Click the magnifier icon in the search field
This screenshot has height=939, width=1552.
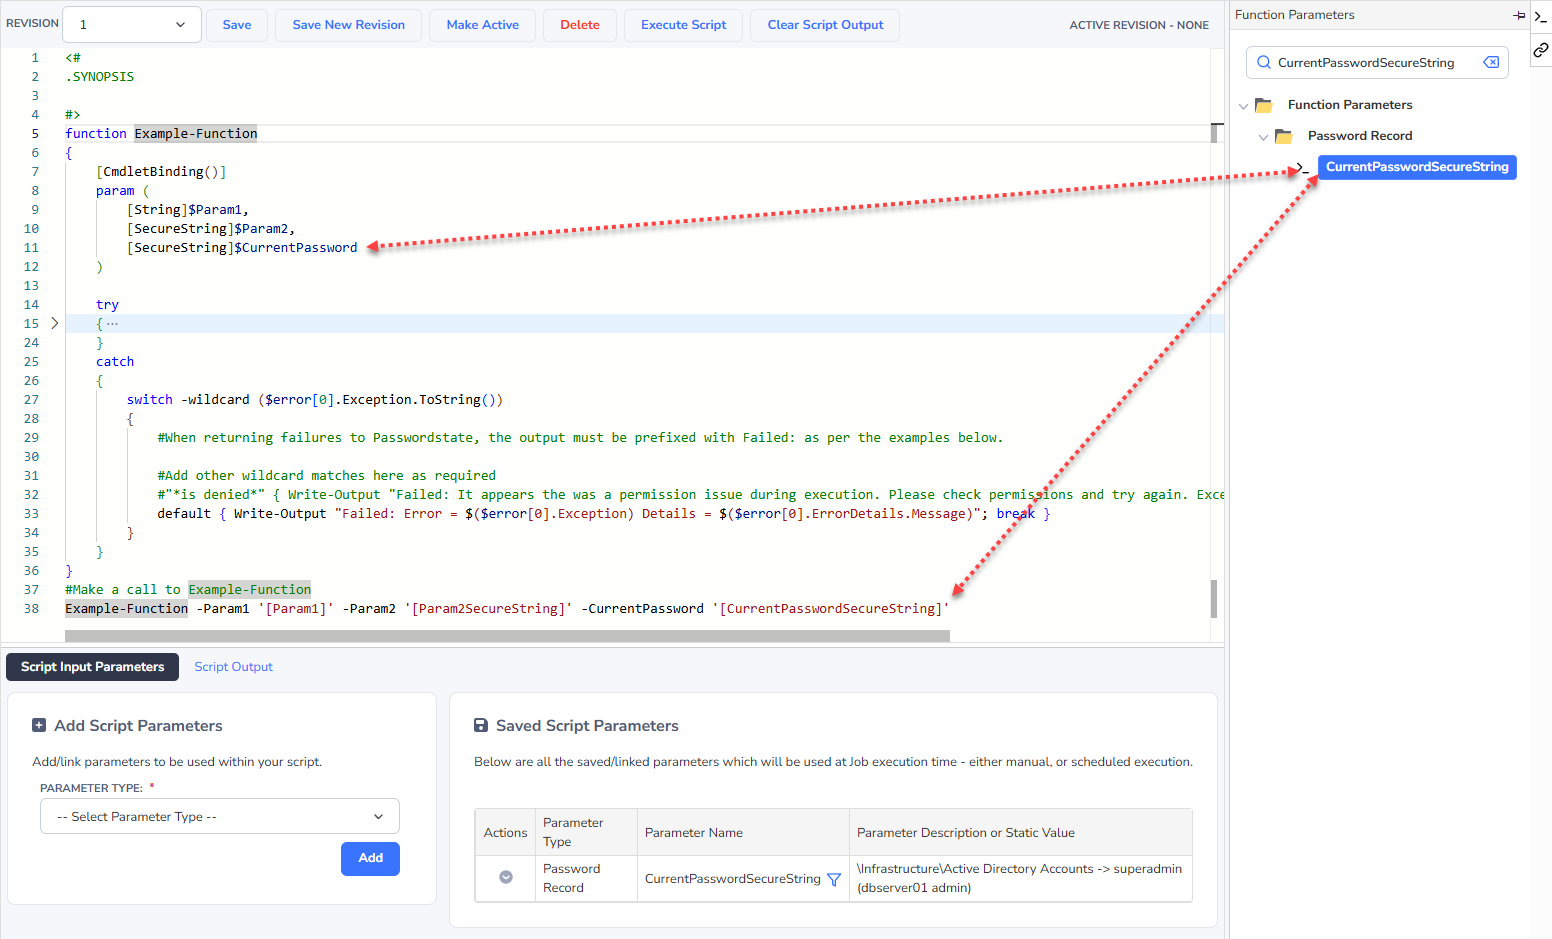tap(1264, 62)
